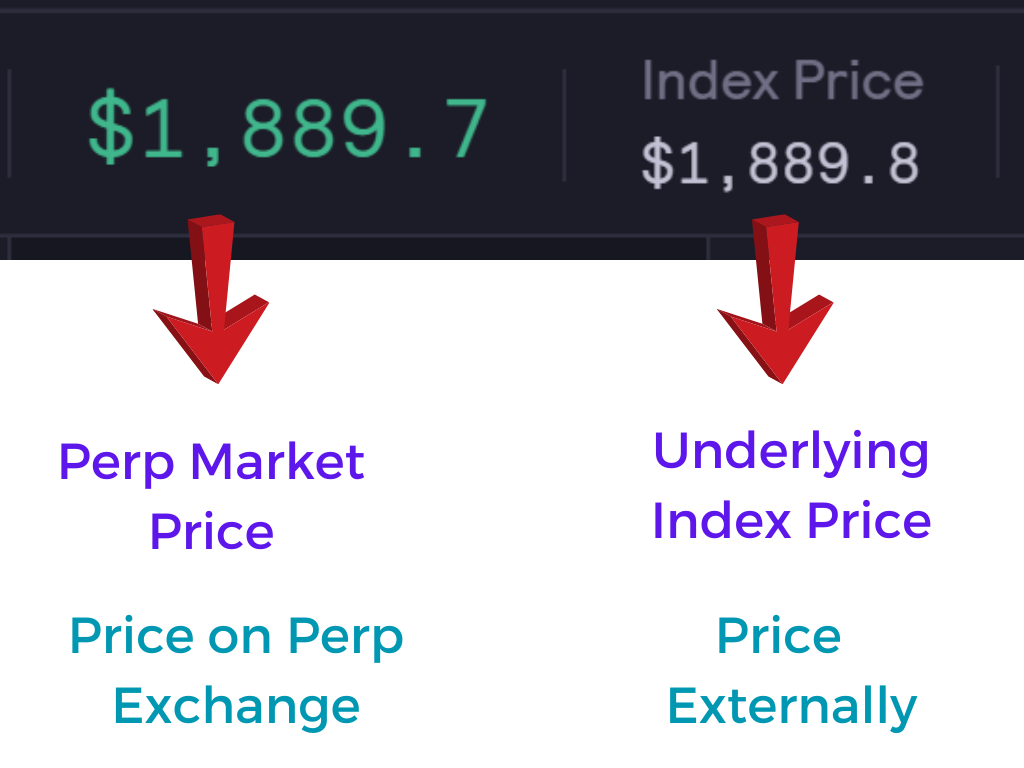This screenshot has height=768, width=1024.
Task: Click the word Market in the purple heading
Action: tap(277, 462)
